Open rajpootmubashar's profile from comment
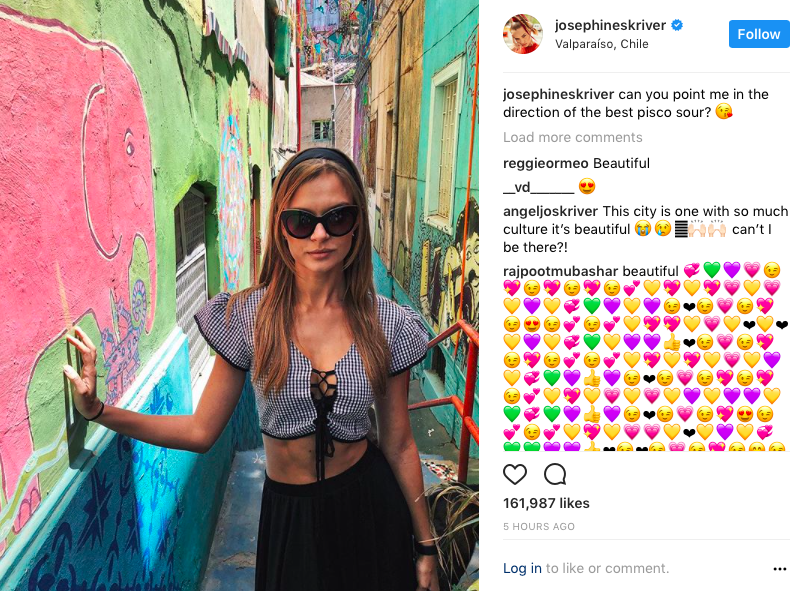Viewport: 808px width, 591px height. click(560, 271)
